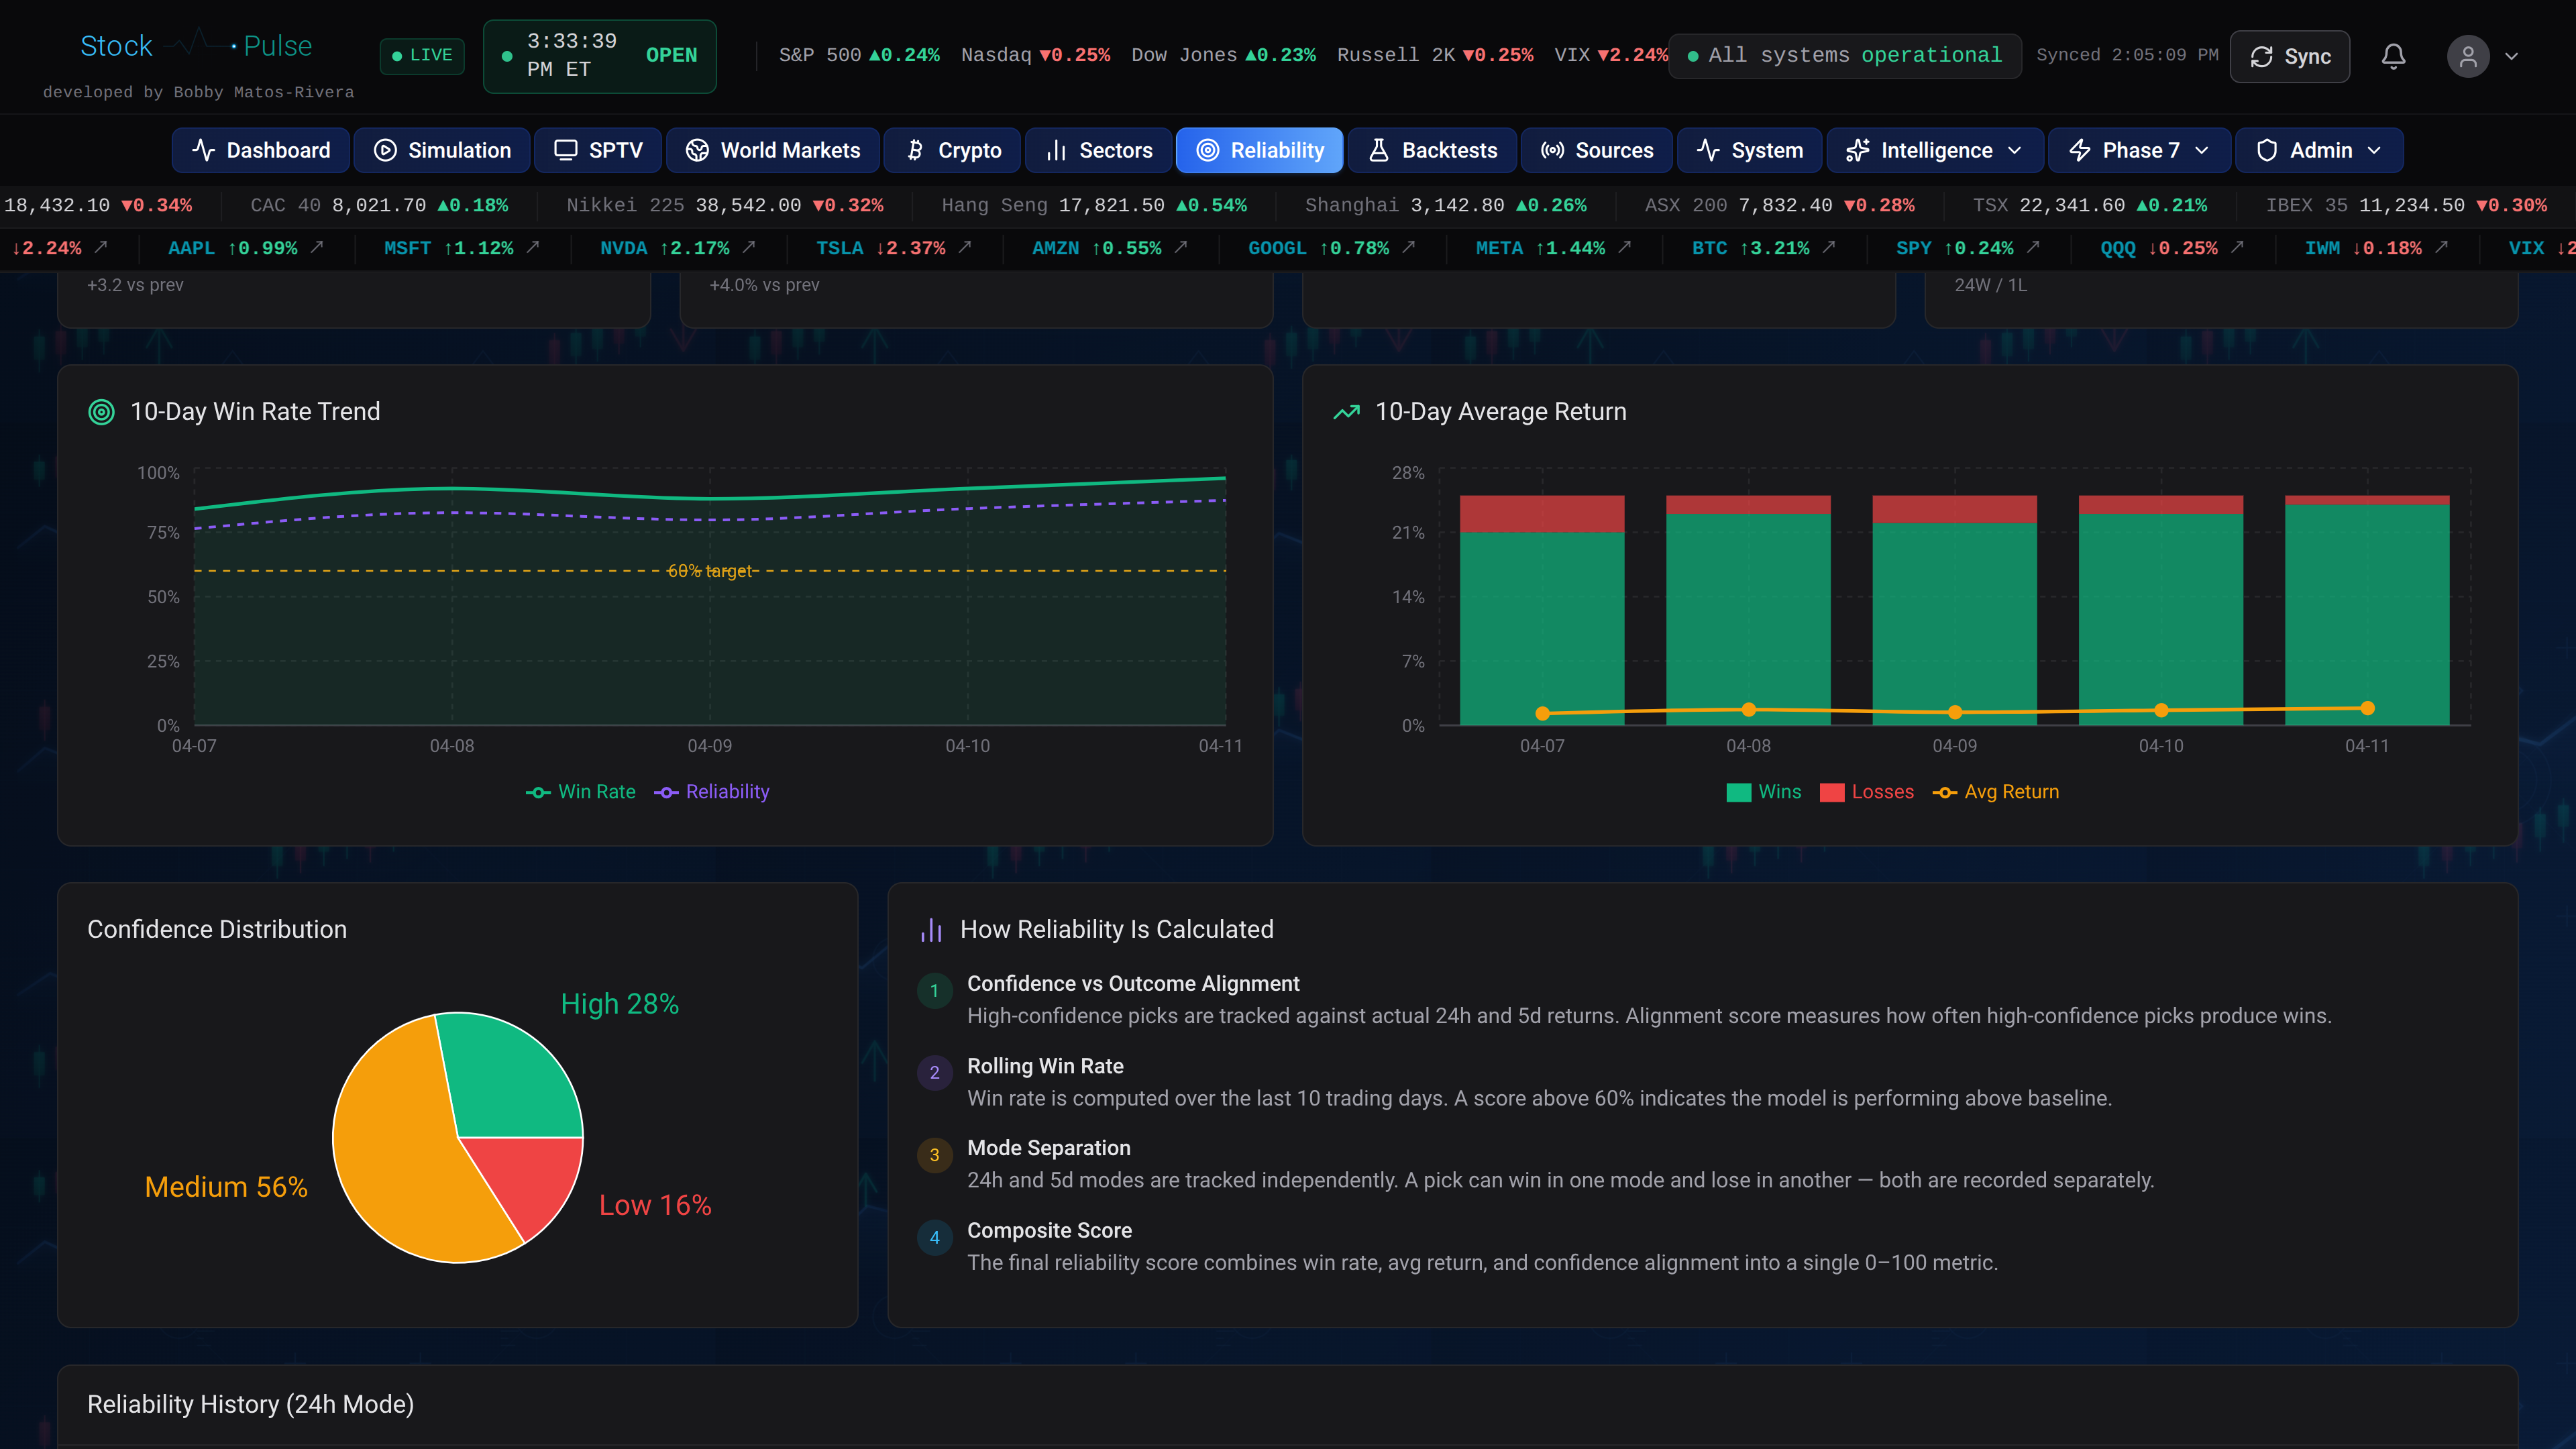
Task: Click the IWM ticker symbol
Action: 2321,248
